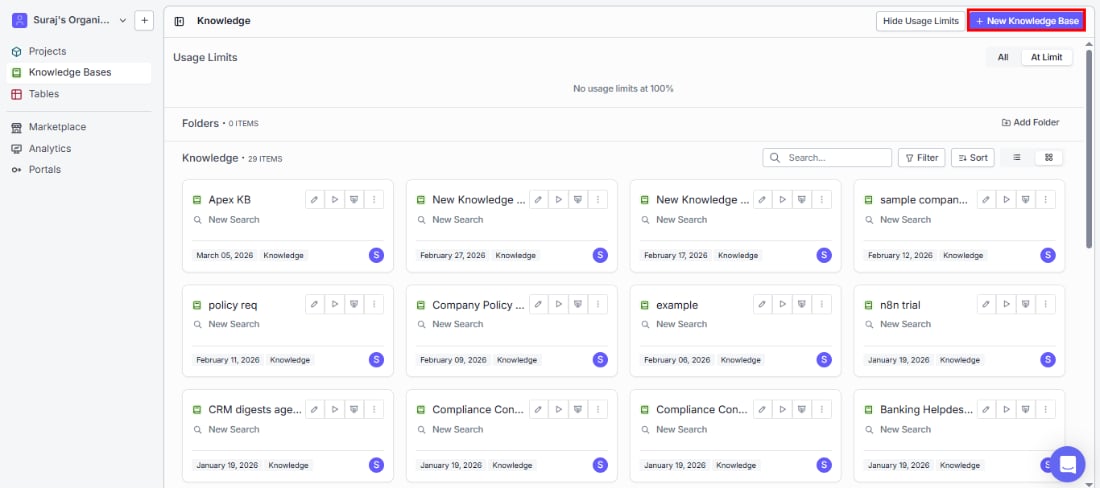The width and height of the screenshot is (1100, 490).
Task: Click the March 05, 2026 date tag
Action: click(x=224, y=256)
